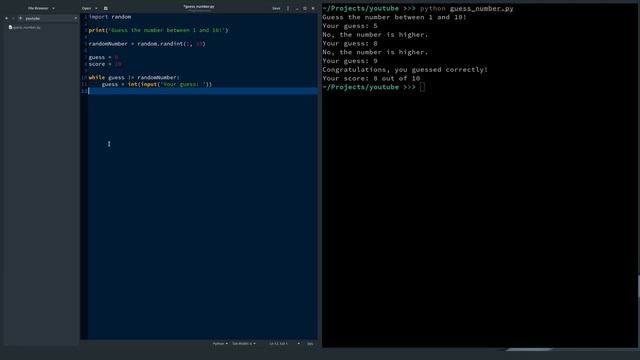Click the Open button in gedit
Screen dimensions: 640x360
tap(86, 8)
